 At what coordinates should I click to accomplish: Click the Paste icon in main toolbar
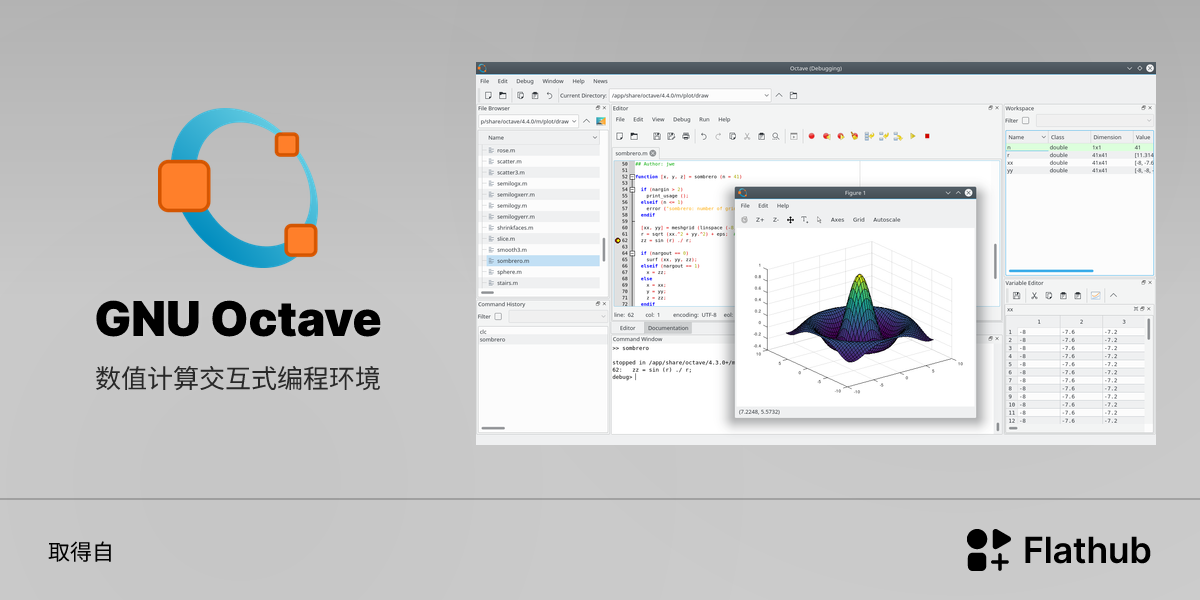click(x=535, y=96)
